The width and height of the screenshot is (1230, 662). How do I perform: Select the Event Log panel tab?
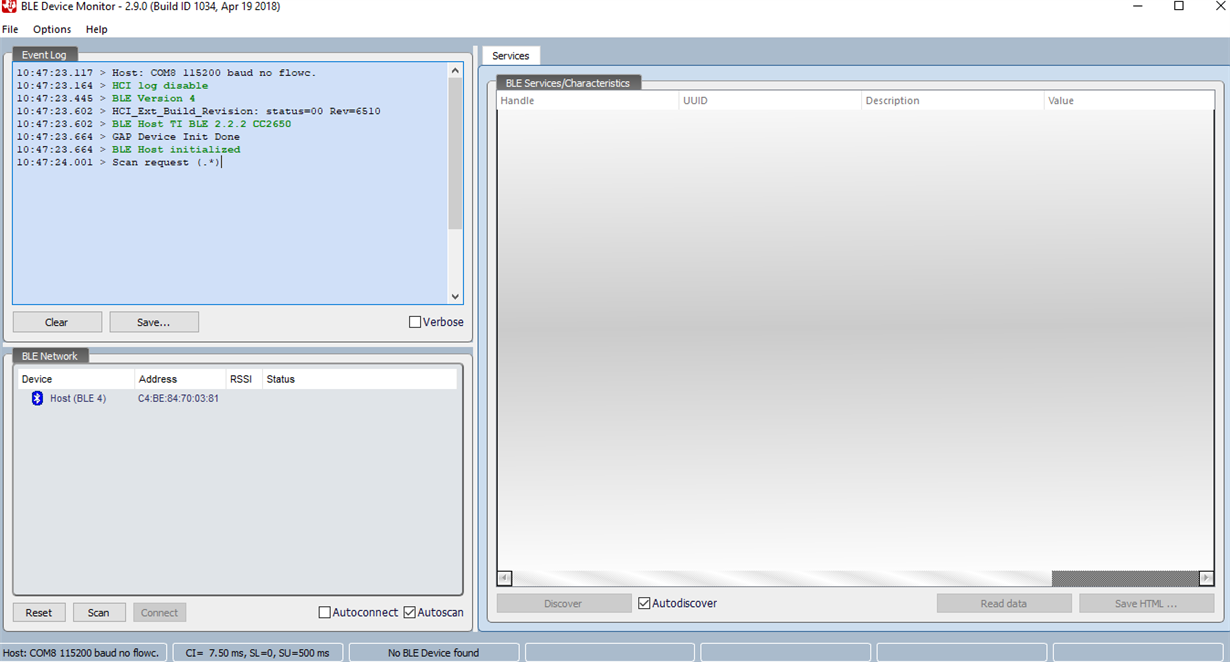click(44, 55)
